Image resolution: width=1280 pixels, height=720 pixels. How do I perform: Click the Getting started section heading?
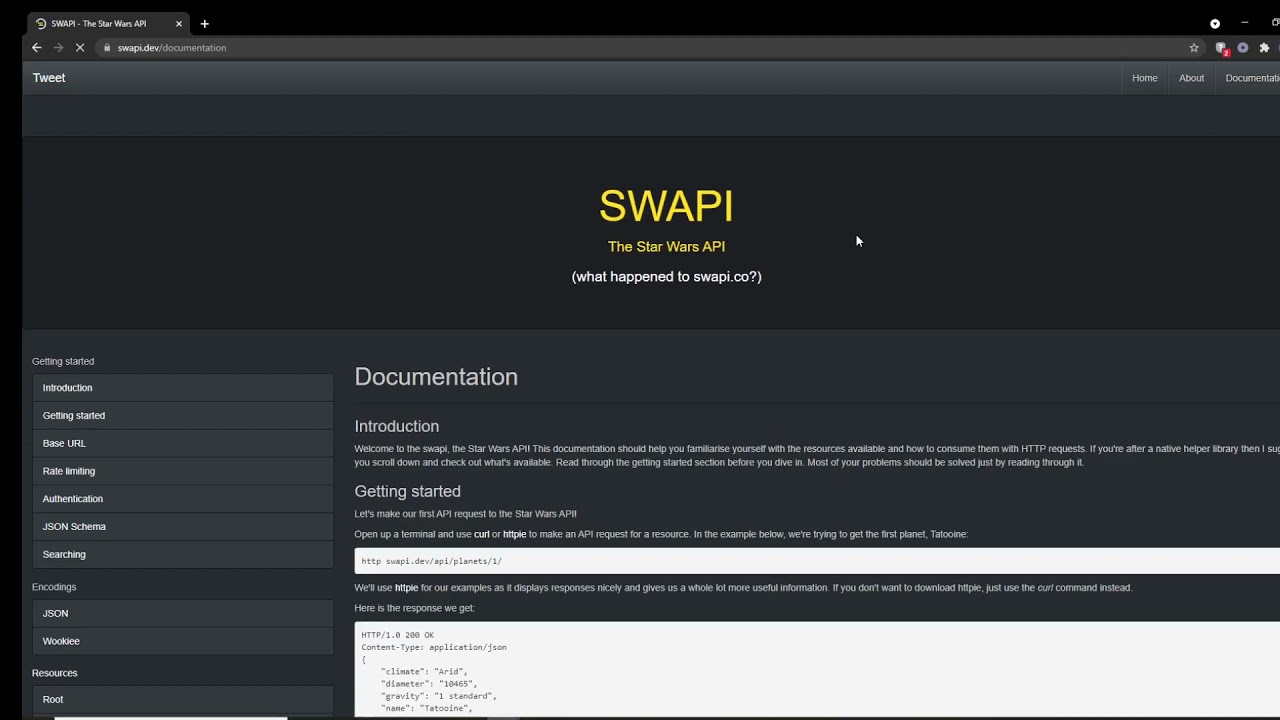coord(407,492)
